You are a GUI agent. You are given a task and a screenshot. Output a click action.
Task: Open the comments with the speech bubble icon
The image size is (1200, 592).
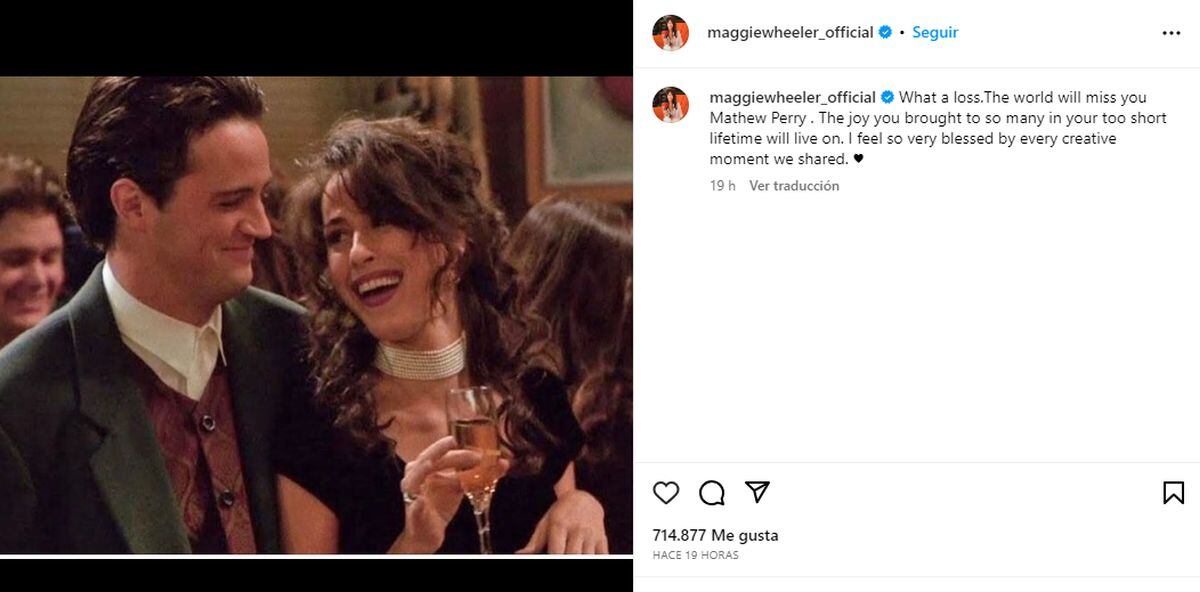[x=710, y=492]
